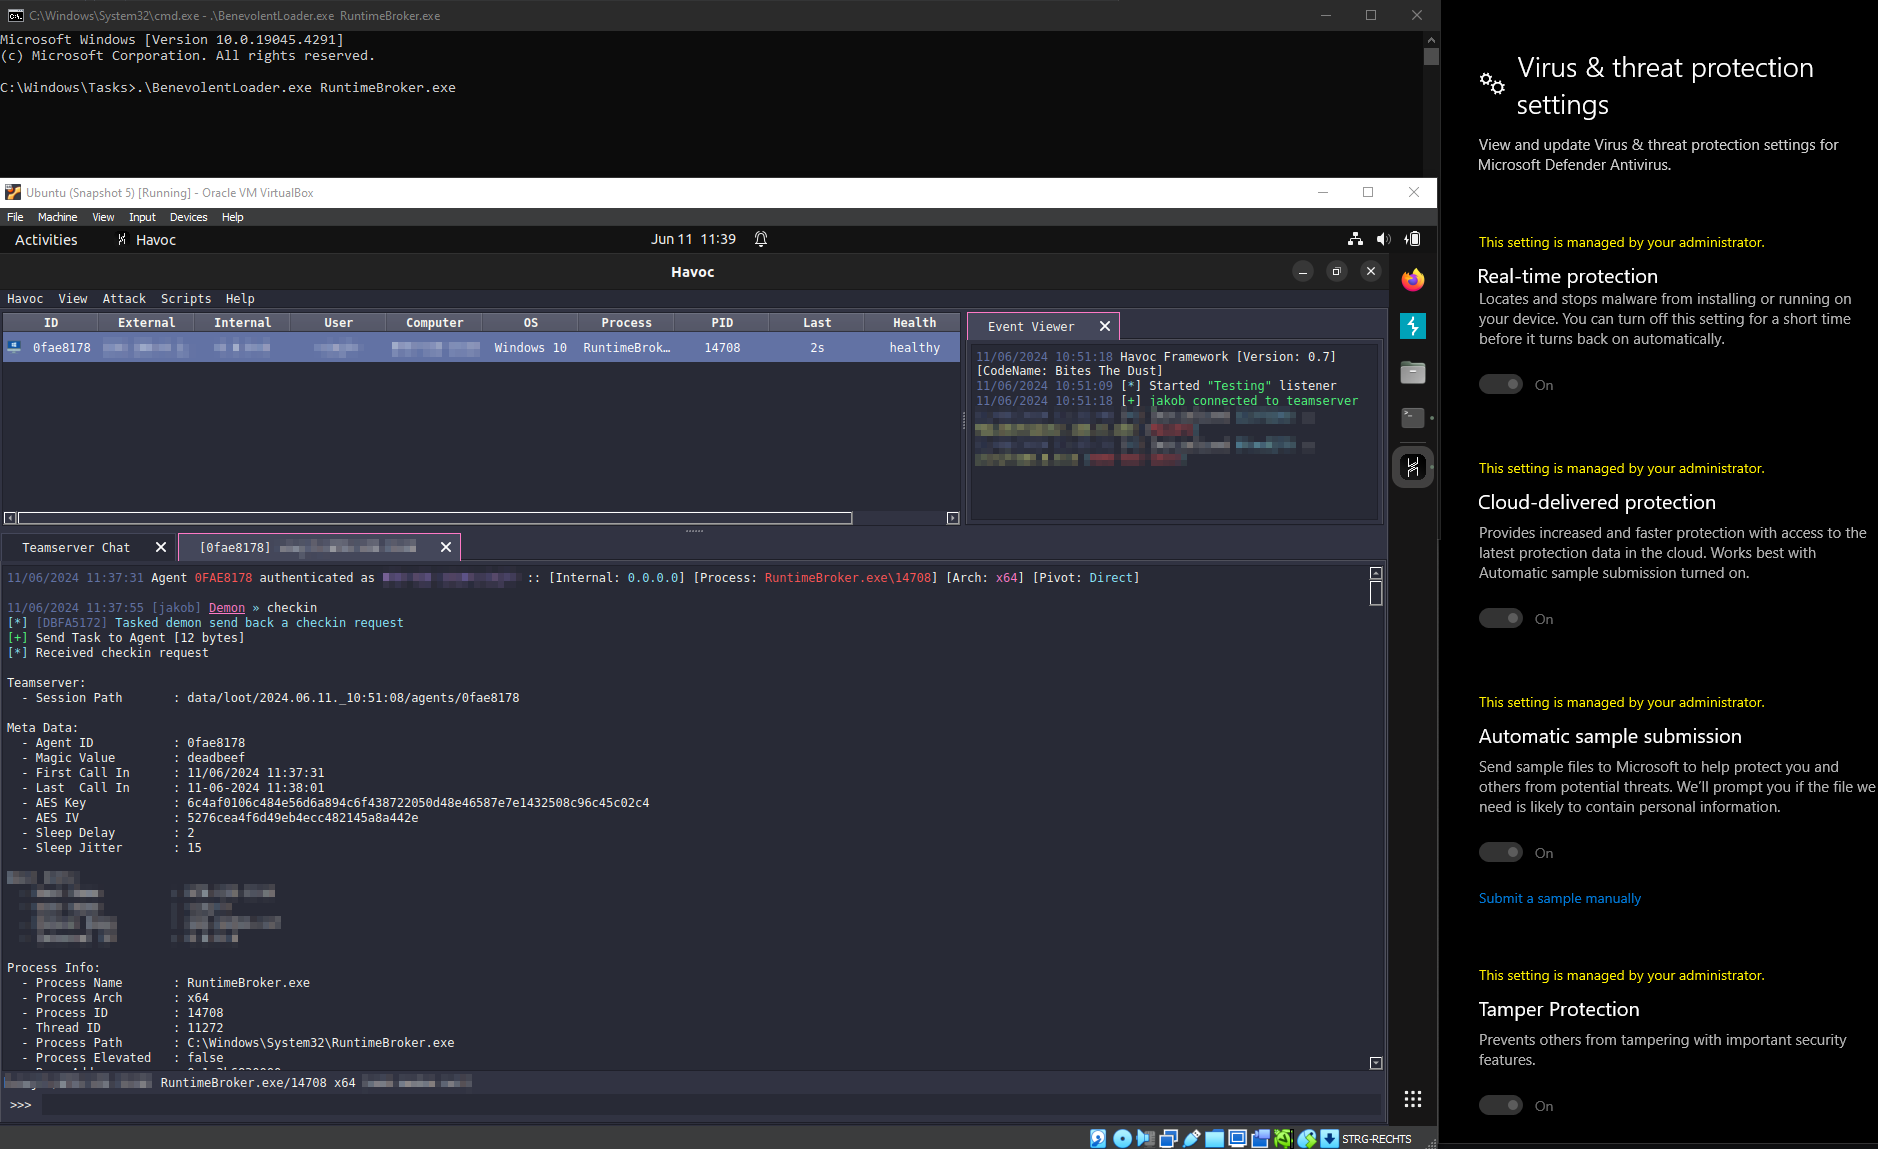
Task: Close the Teamserver Chat tab
Action: (x=161, y=548)
